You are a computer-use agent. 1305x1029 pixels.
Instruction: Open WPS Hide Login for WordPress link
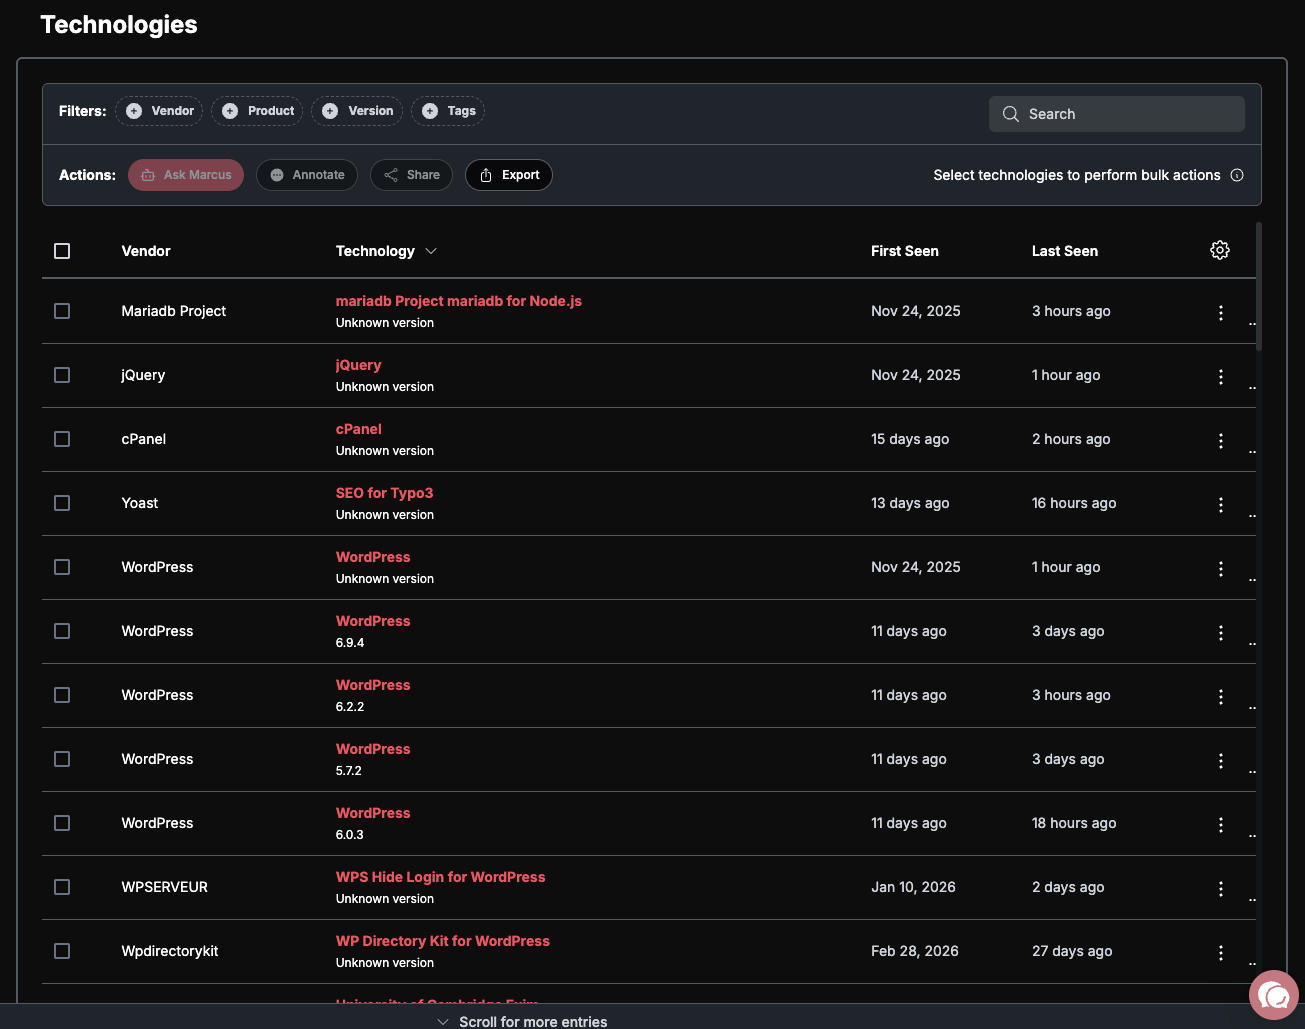(441, 877)
